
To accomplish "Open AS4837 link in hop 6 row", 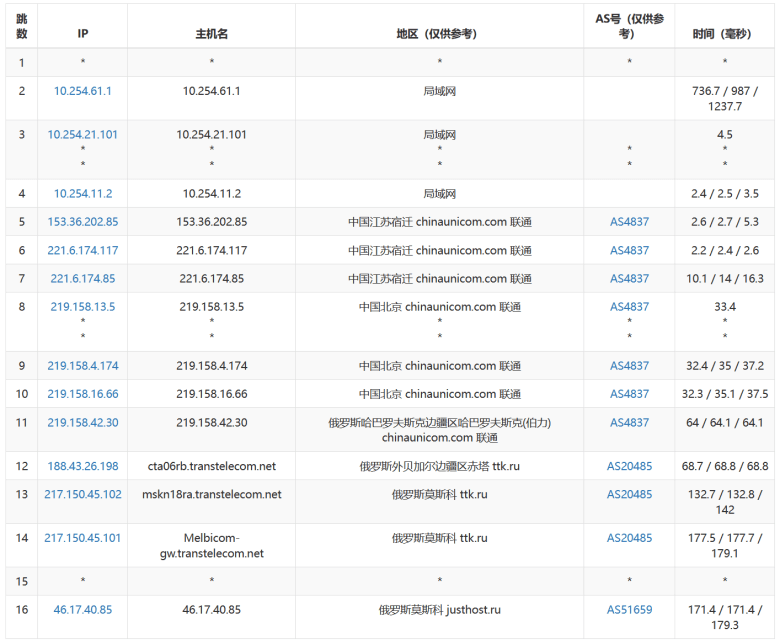I will tap(629, 251).
